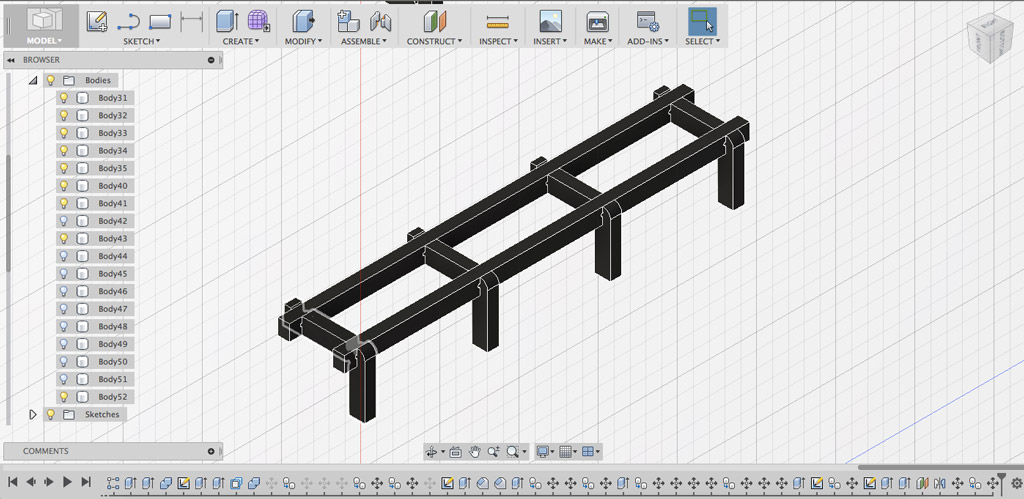The width and height of the screenshot is (1024, 499).
Task: Collapse the Browser panel with double arrows
Action: [10, 60]
